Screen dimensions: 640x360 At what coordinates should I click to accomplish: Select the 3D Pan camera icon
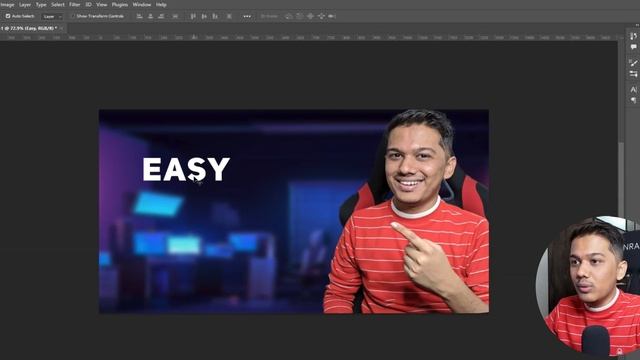(x=310, y=16)
